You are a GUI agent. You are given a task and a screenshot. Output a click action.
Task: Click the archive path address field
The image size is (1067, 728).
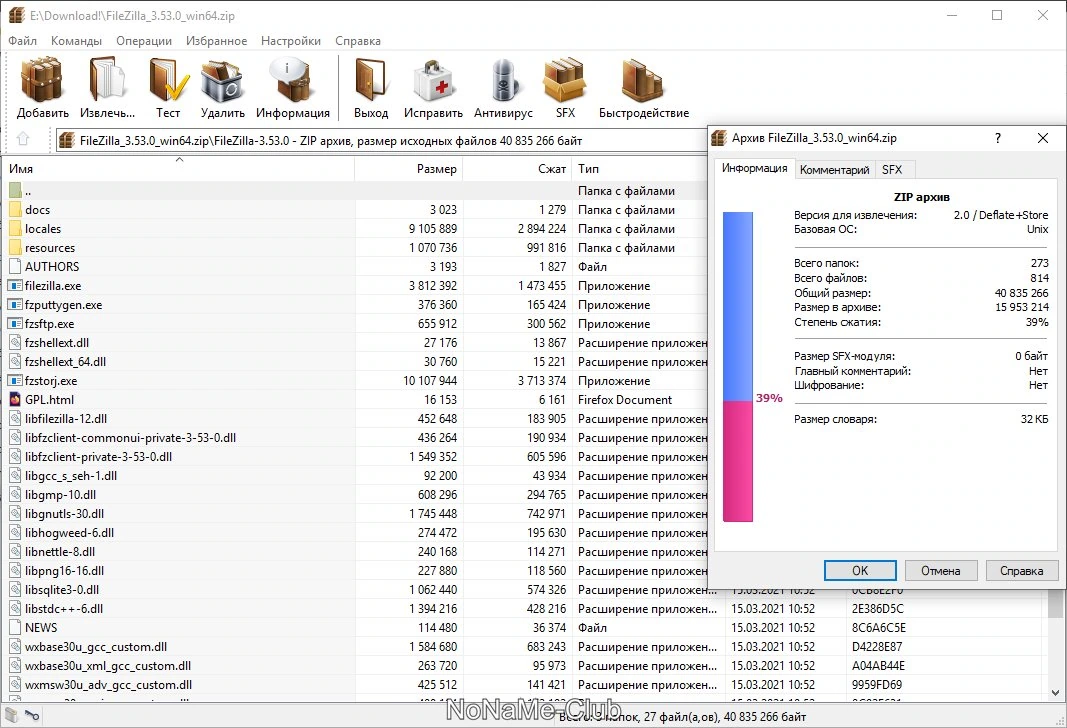[382, 140]
